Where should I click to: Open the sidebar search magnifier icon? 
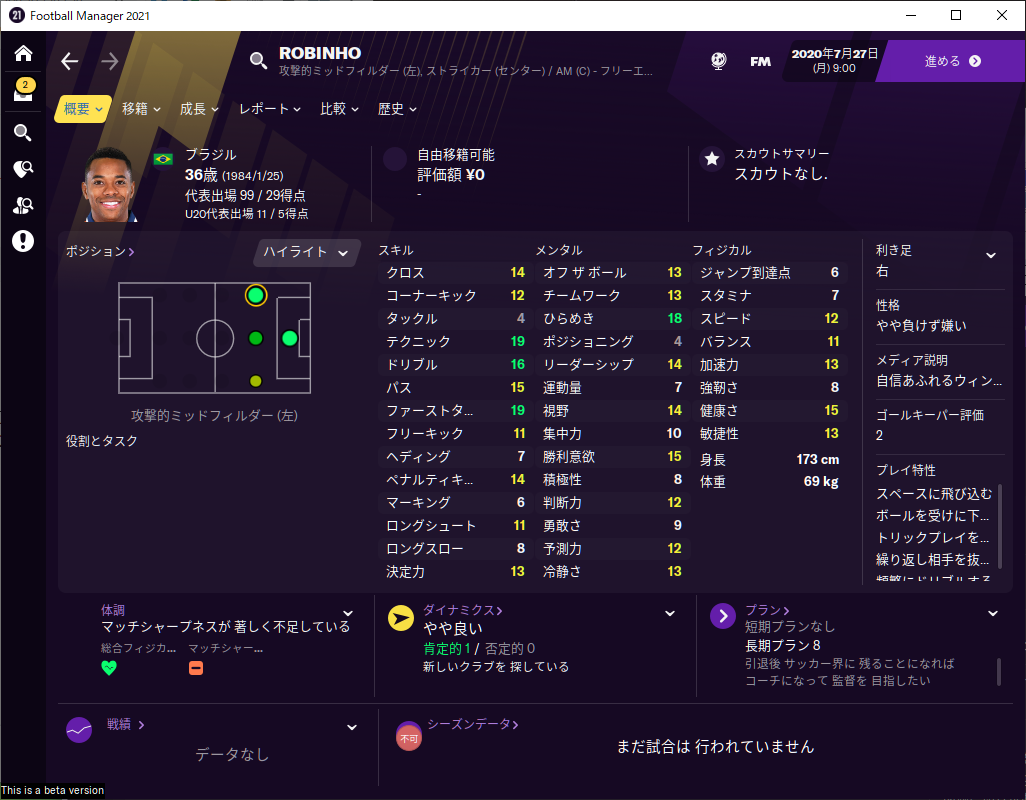click(x=23, y=133)
